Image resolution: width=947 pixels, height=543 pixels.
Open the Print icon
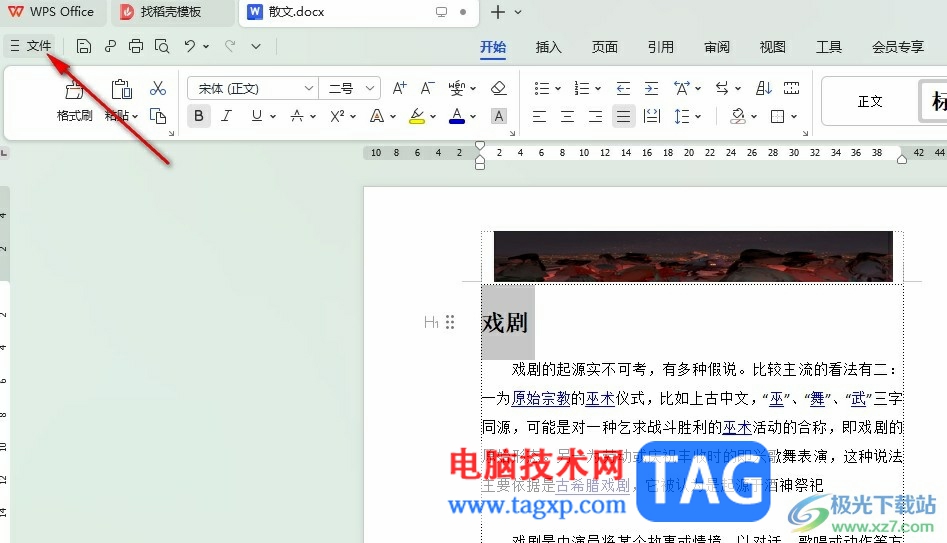click(x=136, y=47)
